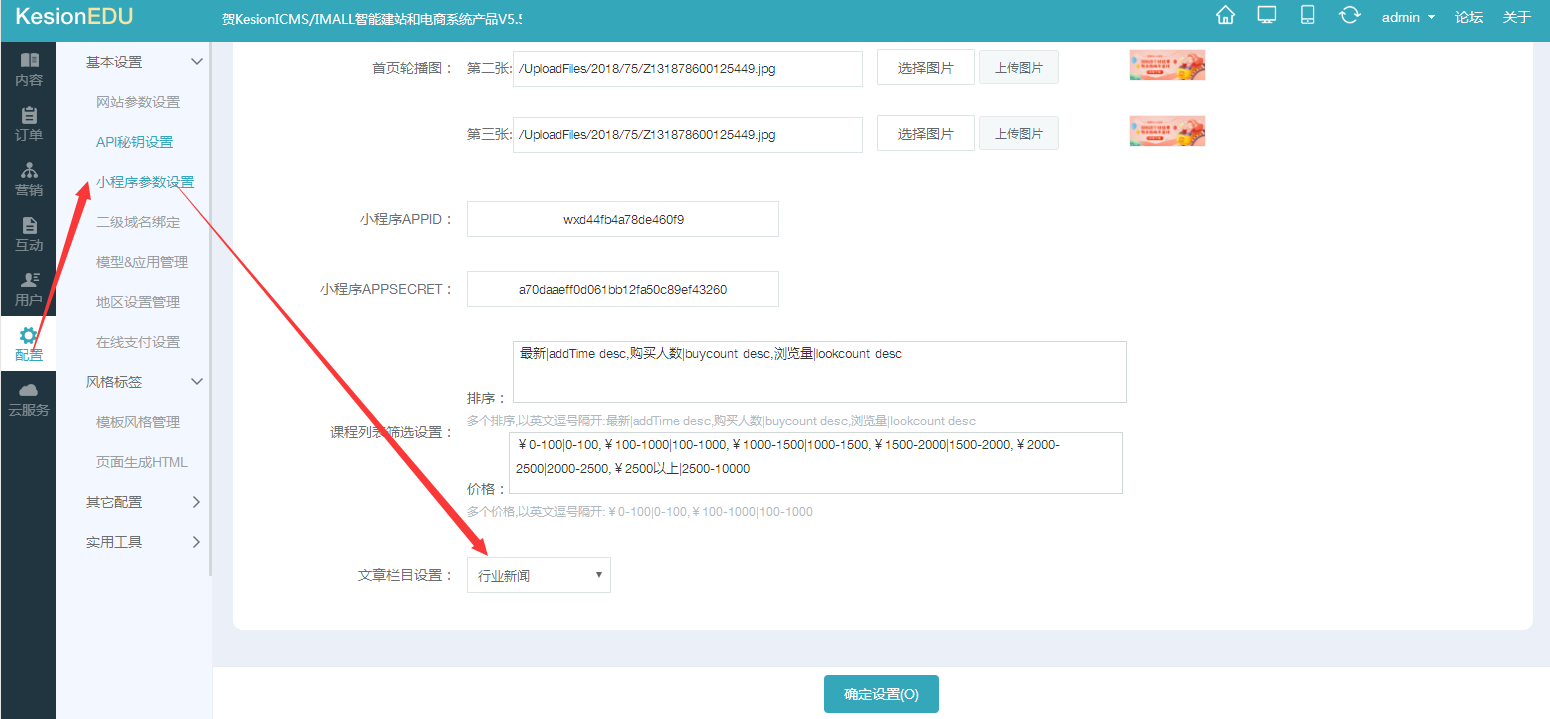Select the 在线支付设置 menu item
The height and width of the screenshot is (719, 1550).
[138, 342]
